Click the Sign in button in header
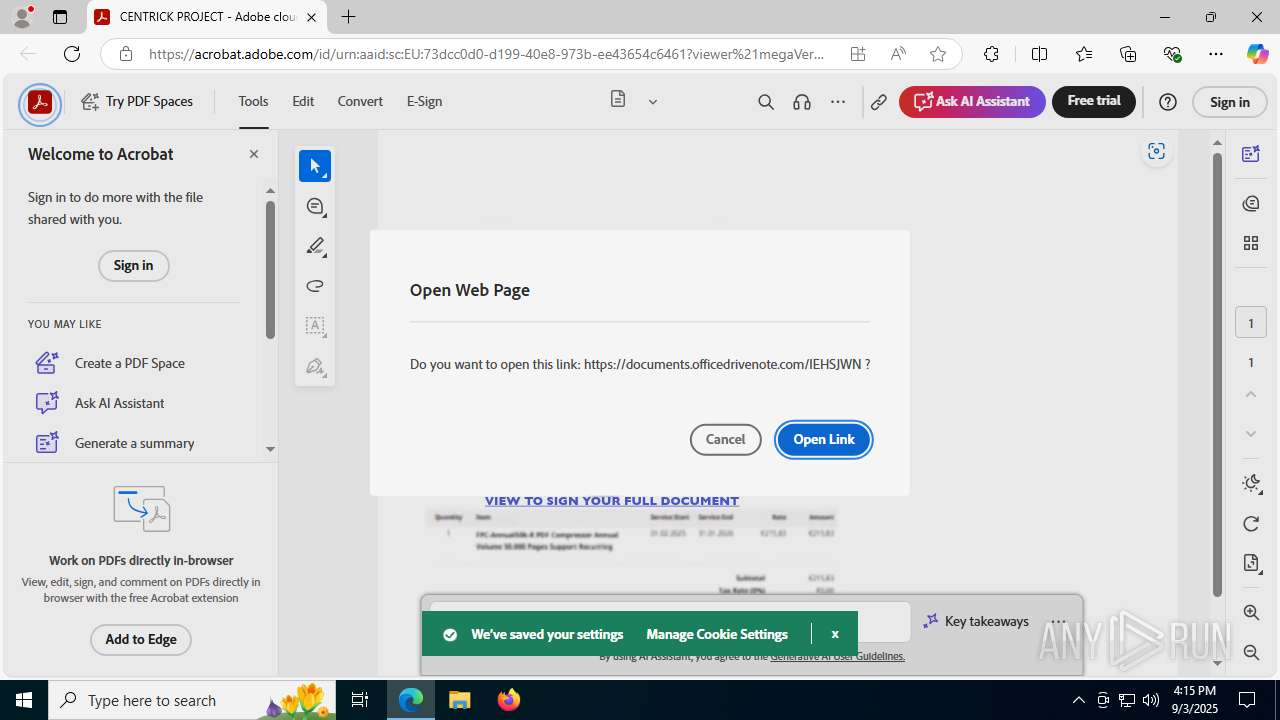 point(1230,102)
